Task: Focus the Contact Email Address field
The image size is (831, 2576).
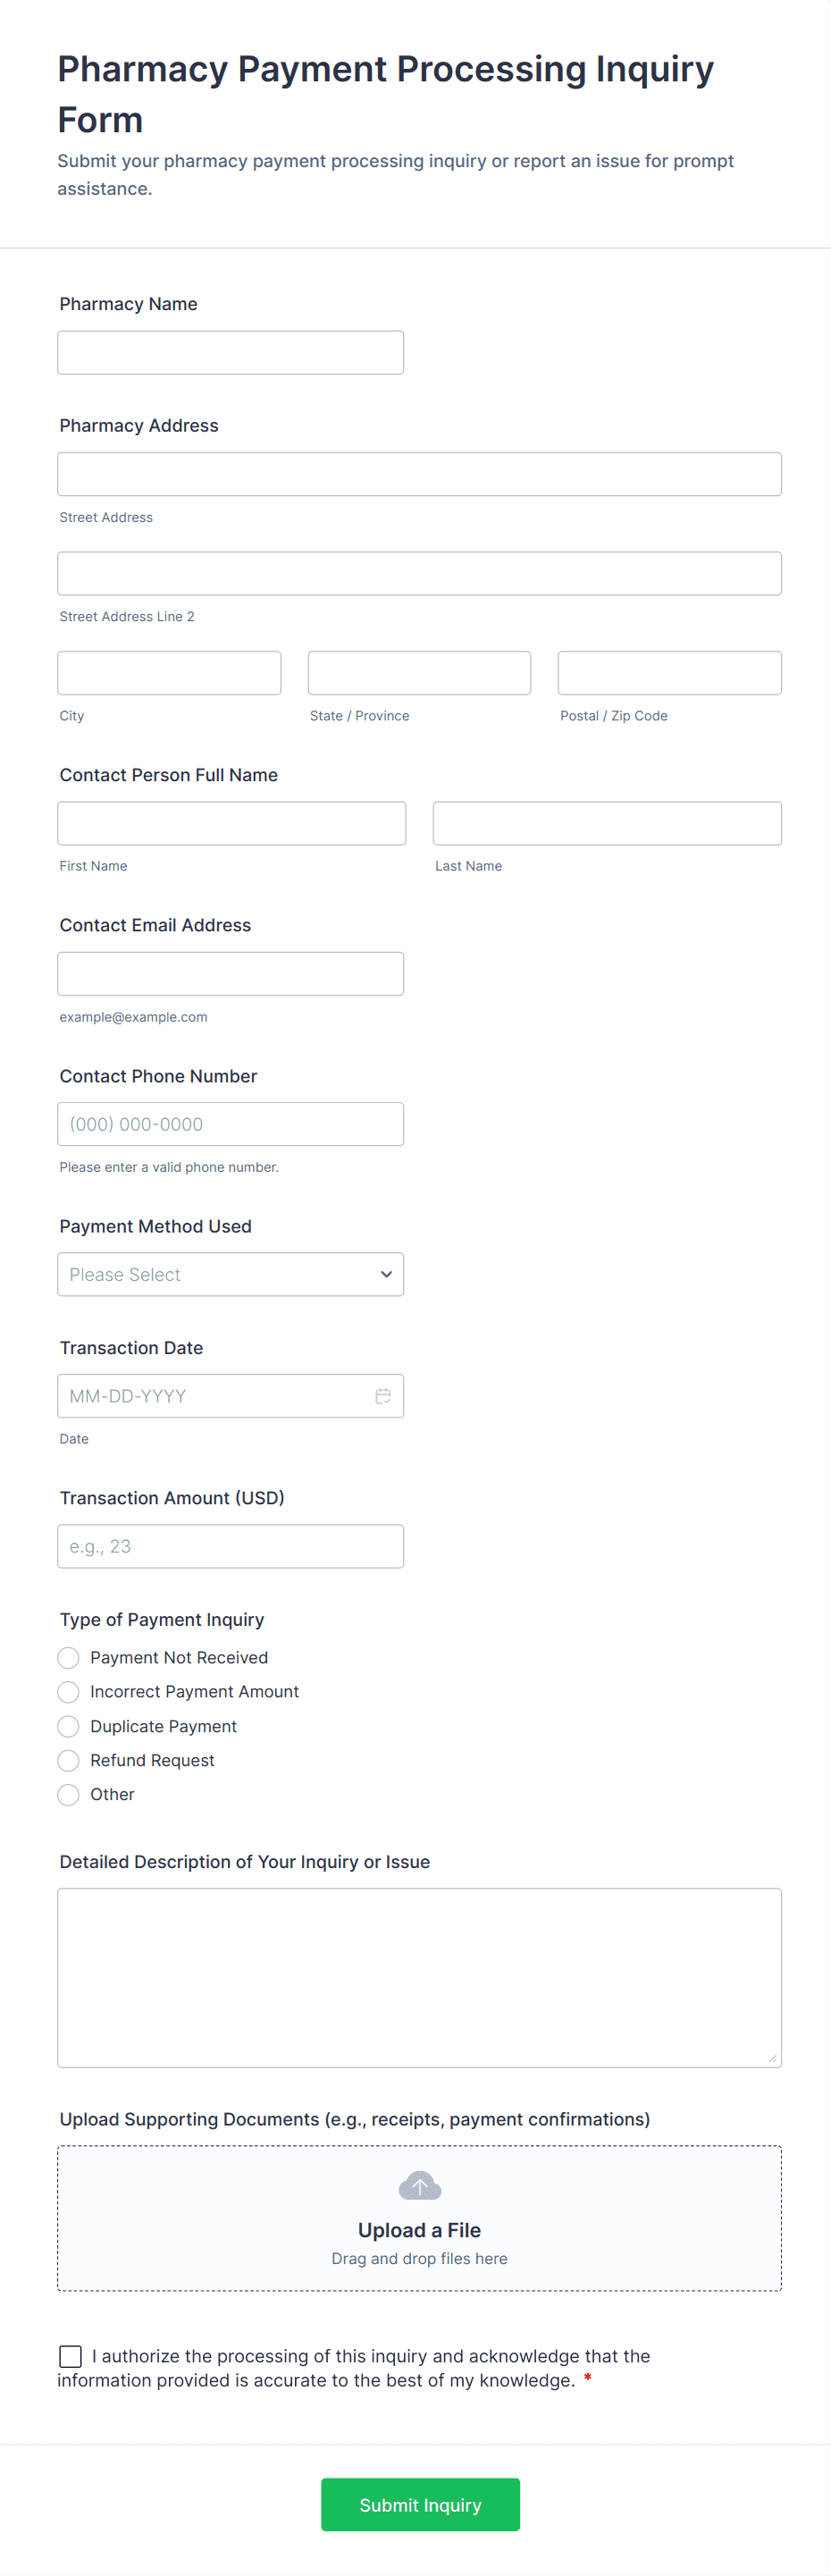Action: (x=230, y=974)
